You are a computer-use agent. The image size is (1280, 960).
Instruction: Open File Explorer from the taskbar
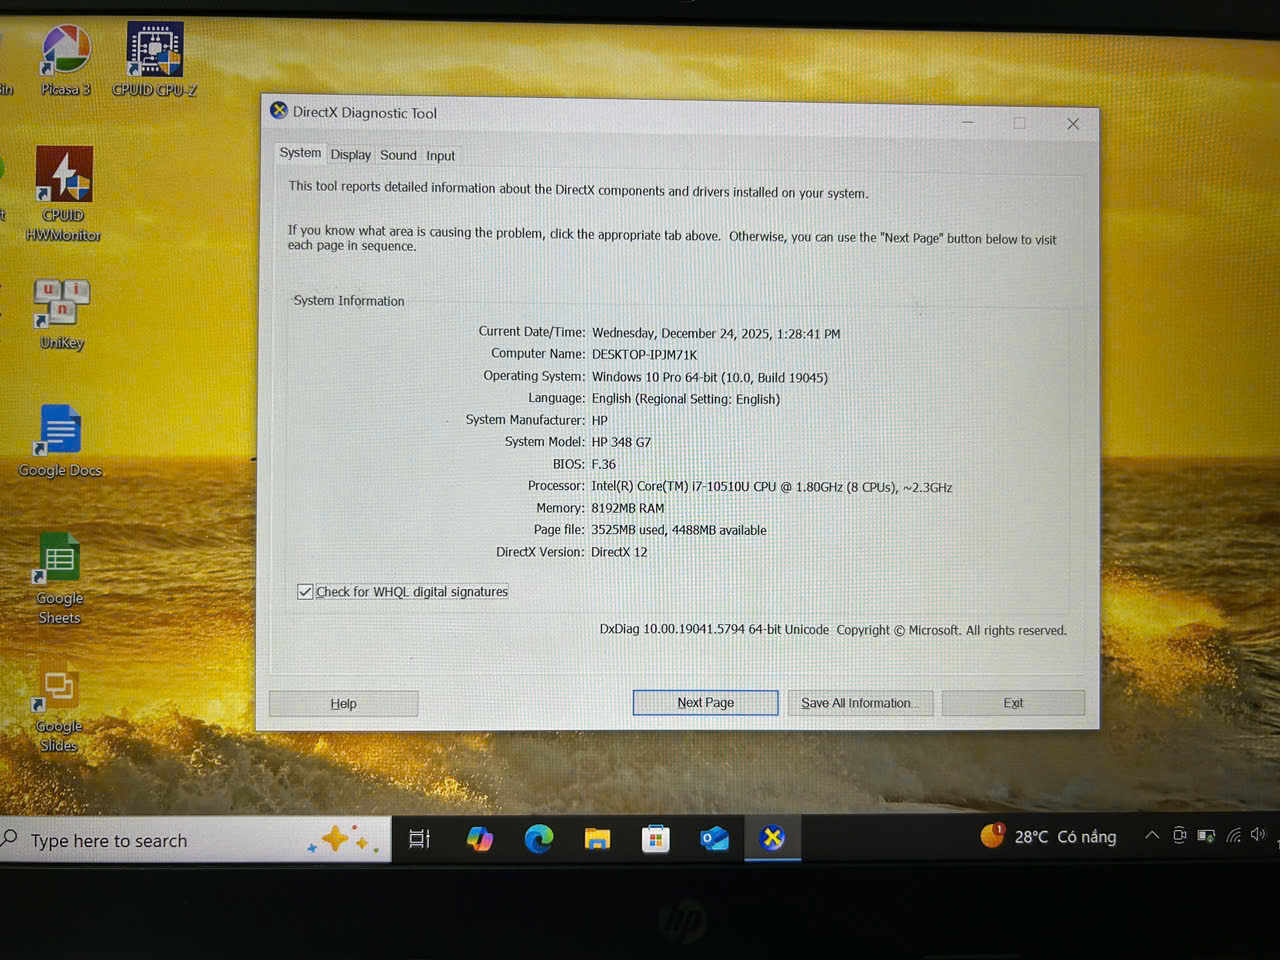[597, 838]
